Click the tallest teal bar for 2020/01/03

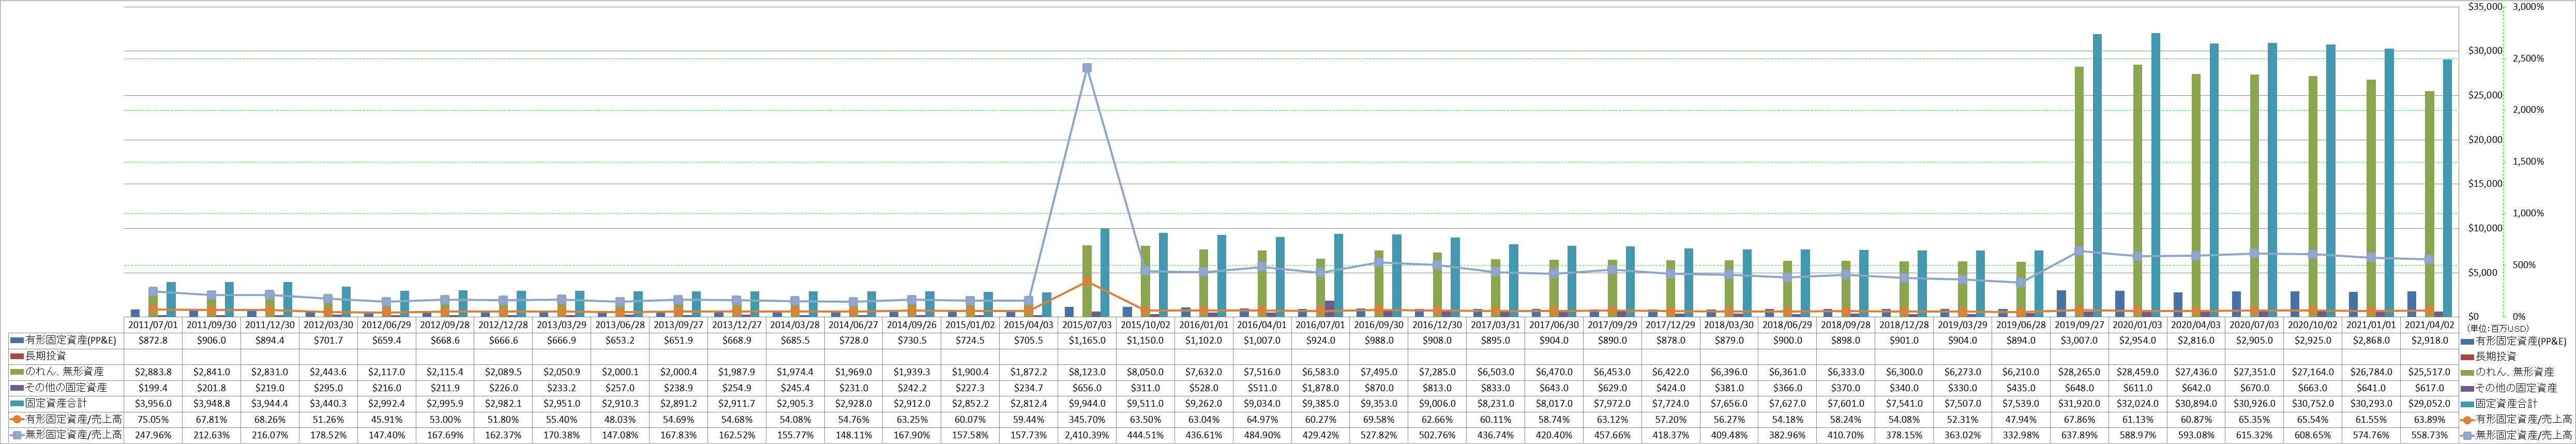point(2155,175)
